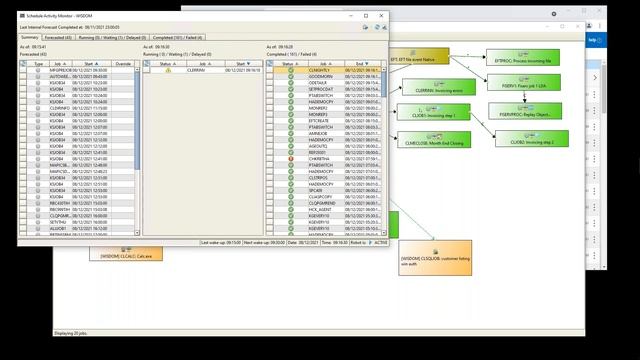Click the grid corner icon of Completed table
Viewport: 640px width, 360px height.
click(270, 64)
